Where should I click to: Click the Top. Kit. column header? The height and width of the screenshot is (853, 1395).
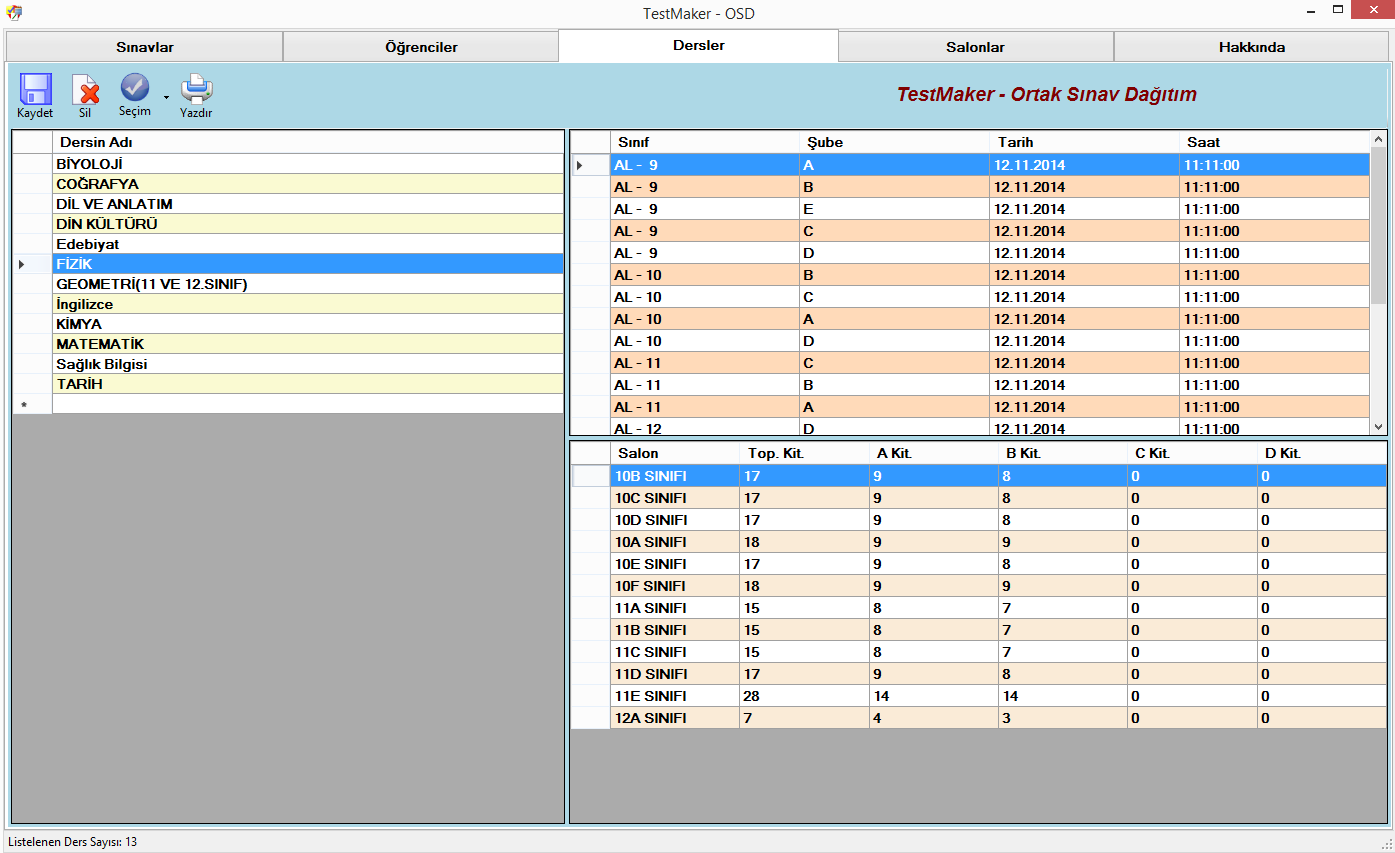pos(803,453)
